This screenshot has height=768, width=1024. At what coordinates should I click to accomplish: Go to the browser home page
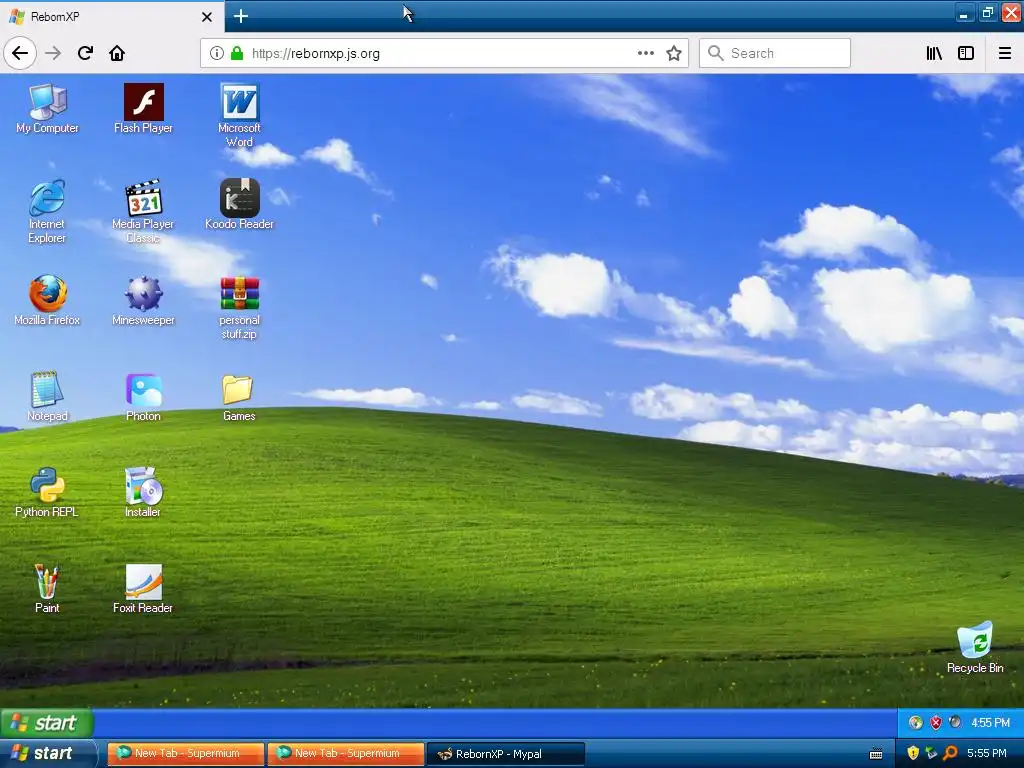point(117,53)
